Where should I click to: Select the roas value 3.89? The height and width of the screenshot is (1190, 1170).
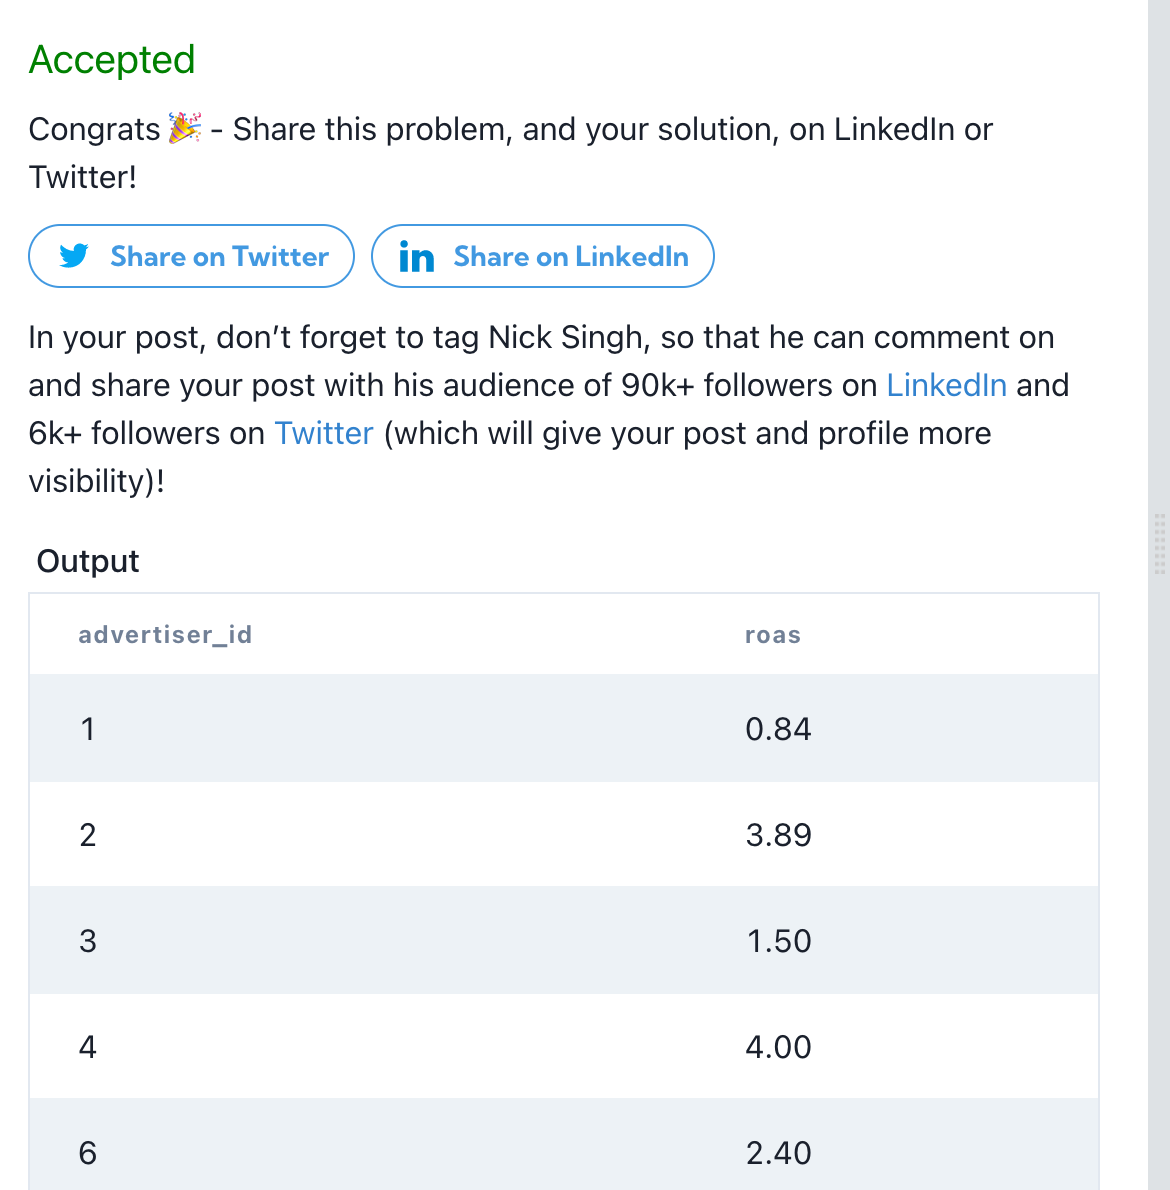click(778, 835)
